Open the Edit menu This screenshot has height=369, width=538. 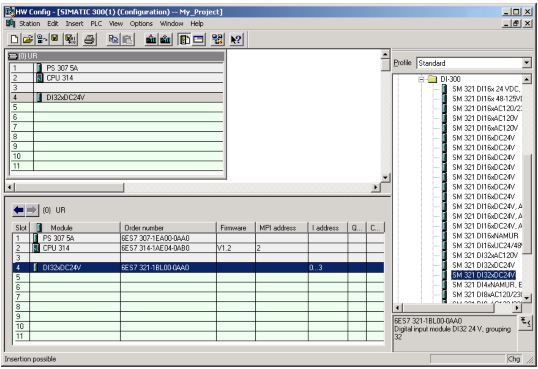pos(52,23)
